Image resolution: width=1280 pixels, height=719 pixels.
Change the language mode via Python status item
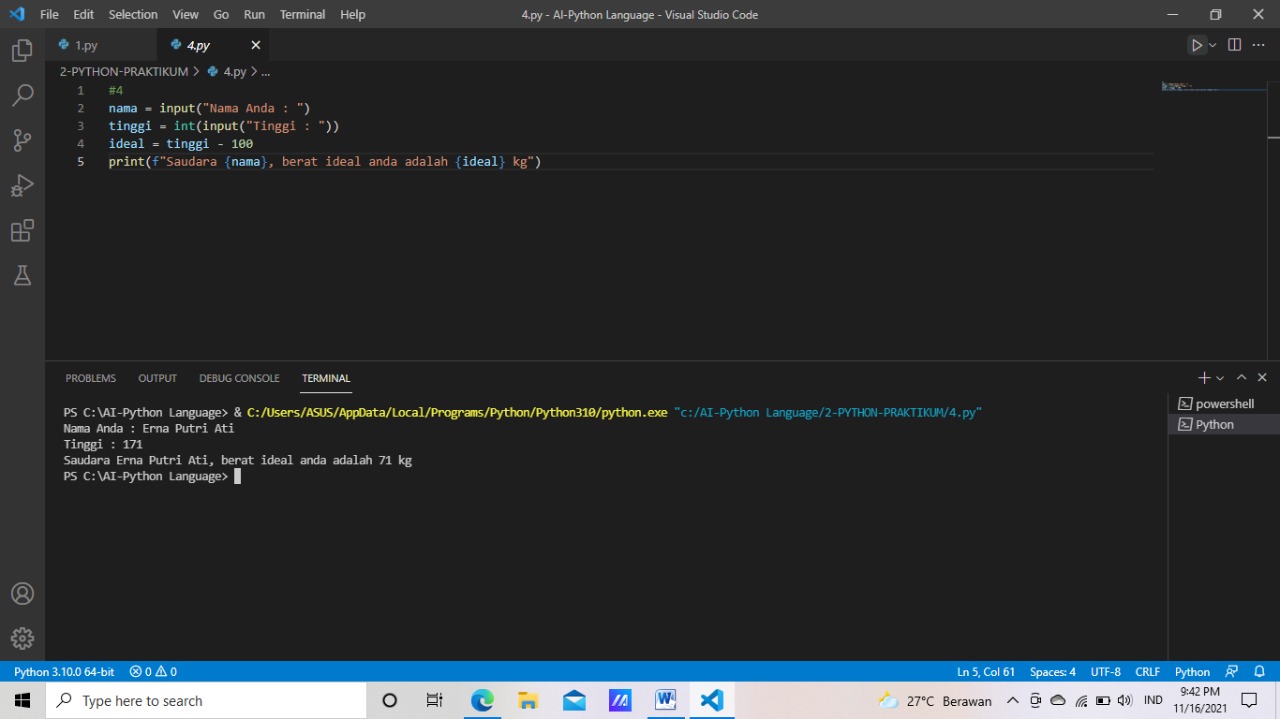click(x=1191, y=671)
